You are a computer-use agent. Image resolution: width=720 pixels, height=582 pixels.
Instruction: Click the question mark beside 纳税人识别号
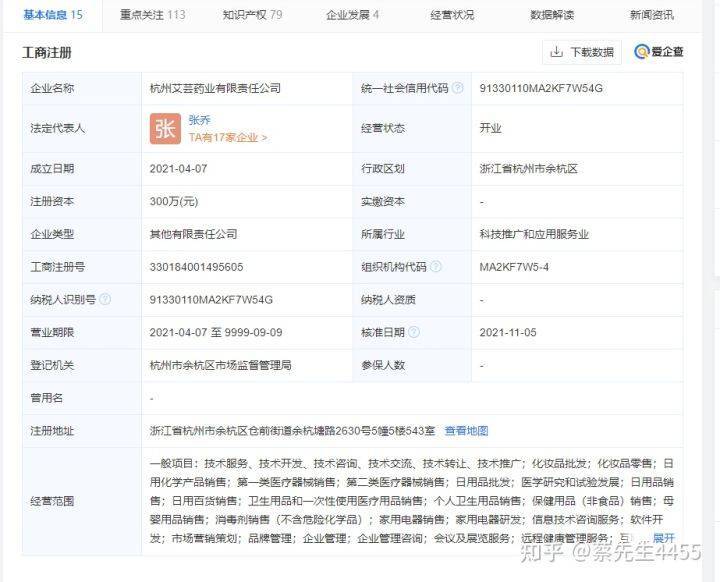[x=105, y=299]
